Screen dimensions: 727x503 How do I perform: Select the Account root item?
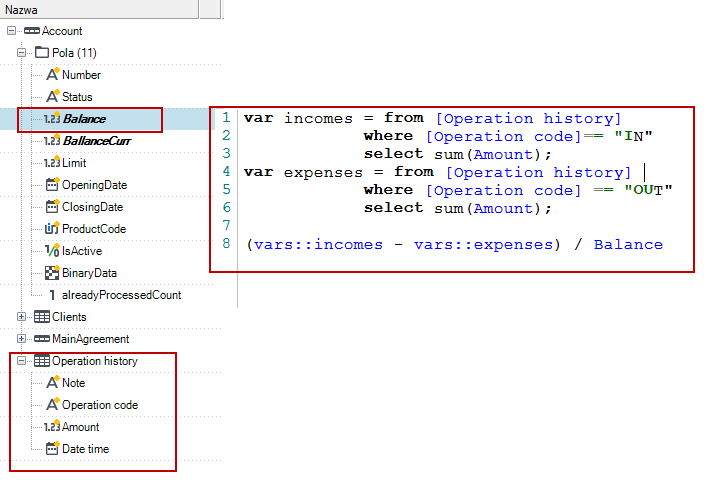pos(62,31)
